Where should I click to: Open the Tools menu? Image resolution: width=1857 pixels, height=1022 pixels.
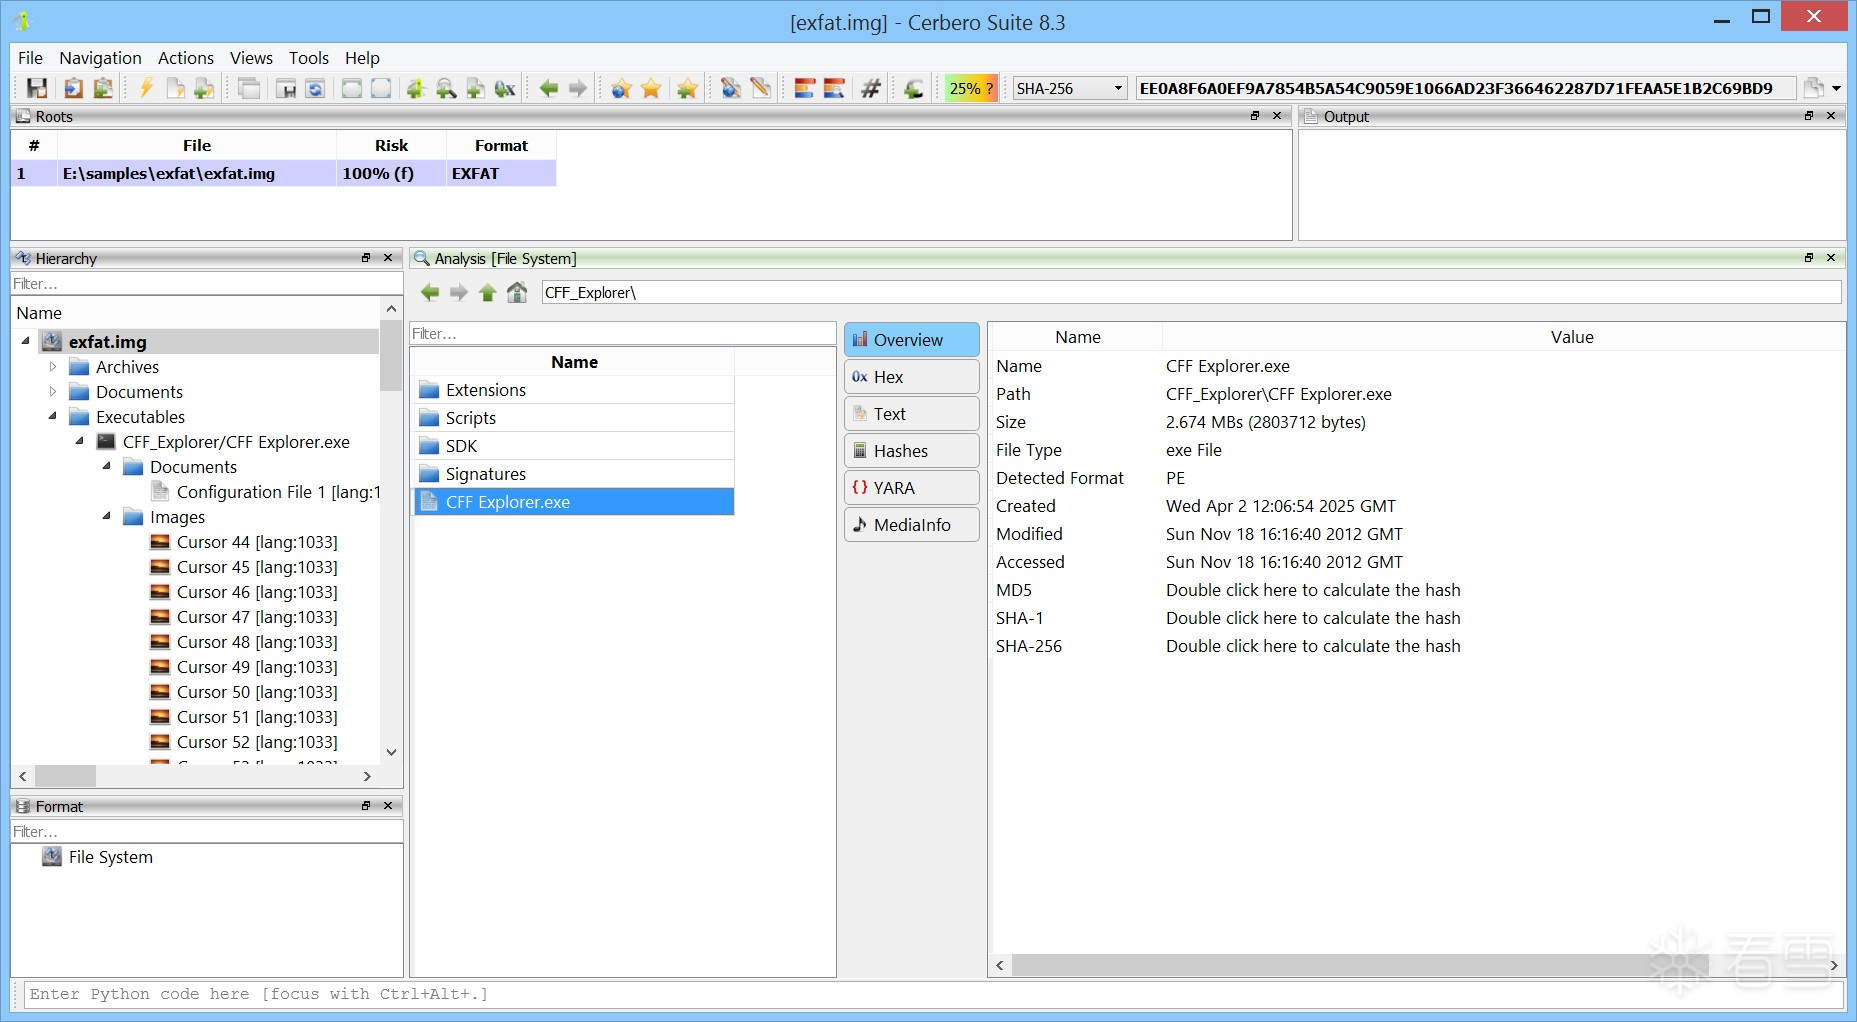tap(309, 58)
